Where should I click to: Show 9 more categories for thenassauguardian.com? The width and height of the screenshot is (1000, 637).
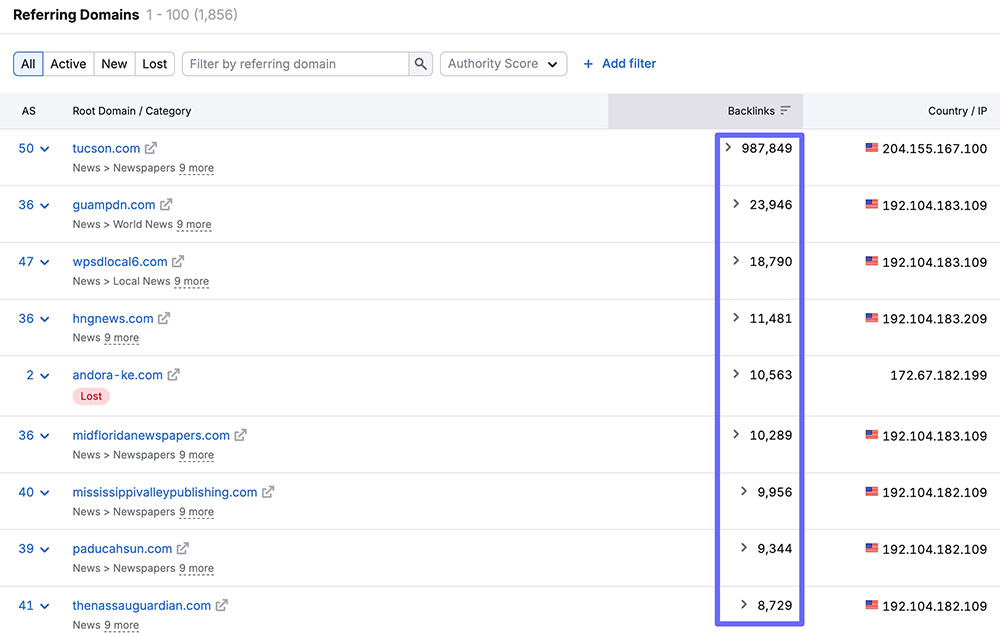click(121, 626)
